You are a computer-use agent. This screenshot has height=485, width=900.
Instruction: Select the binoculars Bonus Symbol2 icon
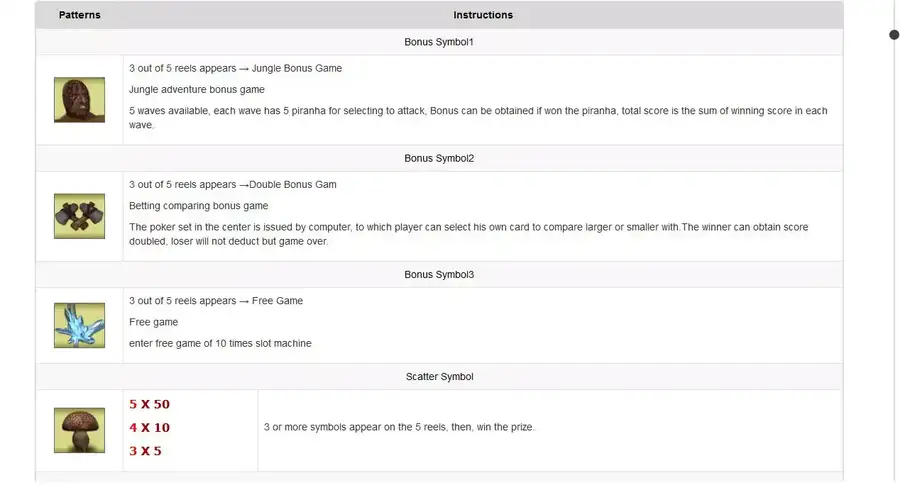pyautogui.click(x=79, y=216)
